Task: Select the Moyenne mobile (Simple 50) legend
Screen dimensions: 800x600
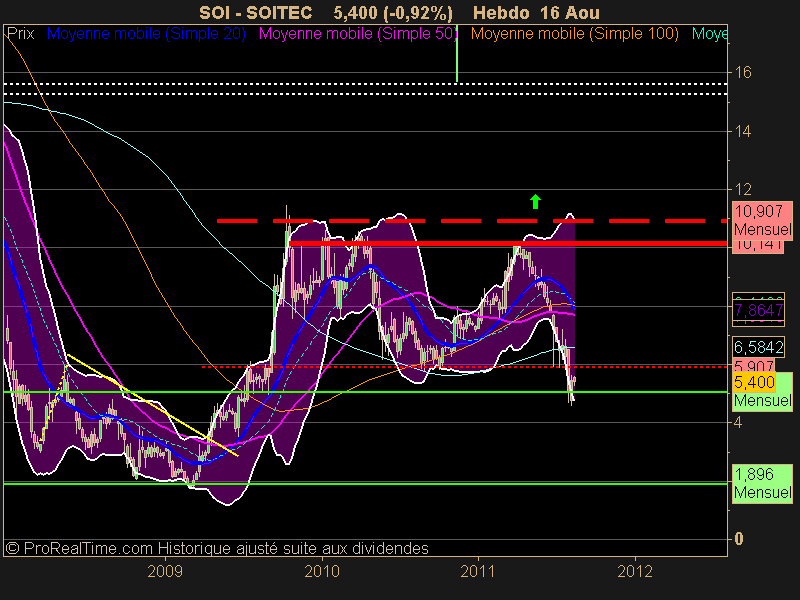Action: 358,34
